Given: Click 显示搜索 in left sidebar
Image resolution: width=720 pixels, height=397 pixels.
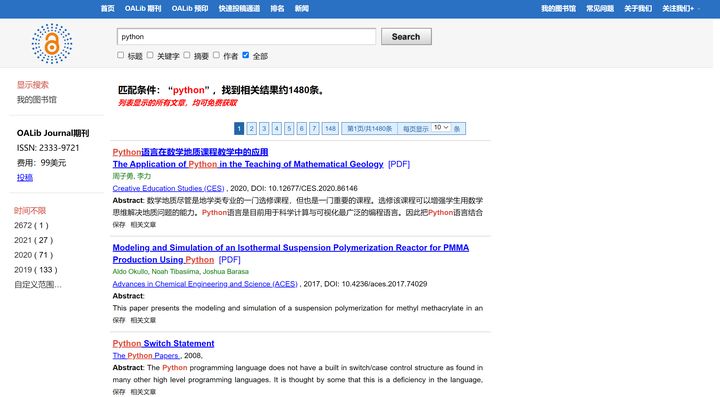Looking at the screenshot, I should [33, 84].
